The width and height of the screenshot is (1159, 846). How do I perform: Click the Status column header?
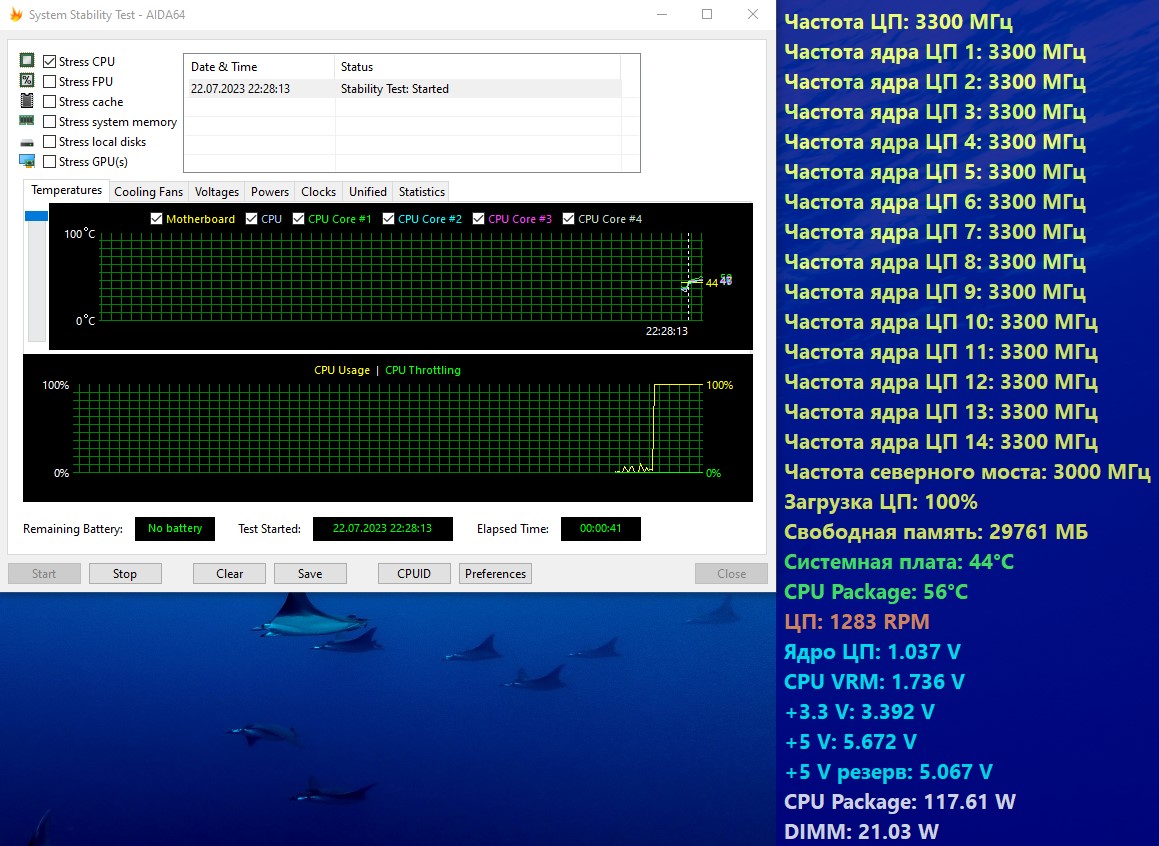[477, 66]
